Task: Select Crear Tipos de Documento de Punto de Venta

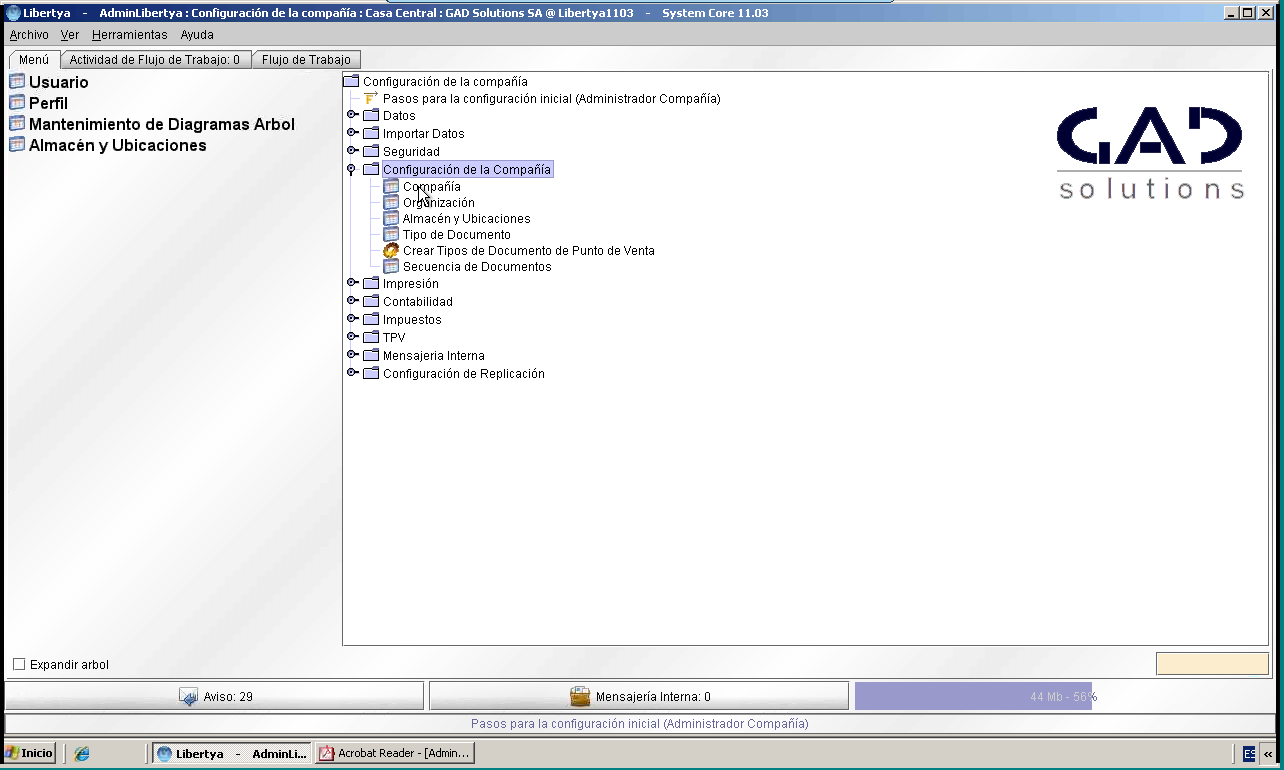Action: pos(528,250)
